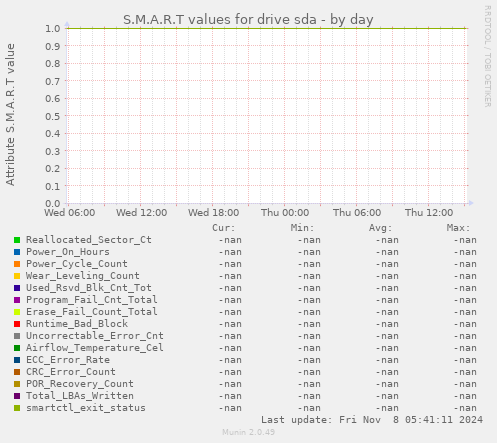Click the Cur -nan value for Total_LBAs_Written
The width and height of the screenshot is (497, 443).
(x=230, y=396)
